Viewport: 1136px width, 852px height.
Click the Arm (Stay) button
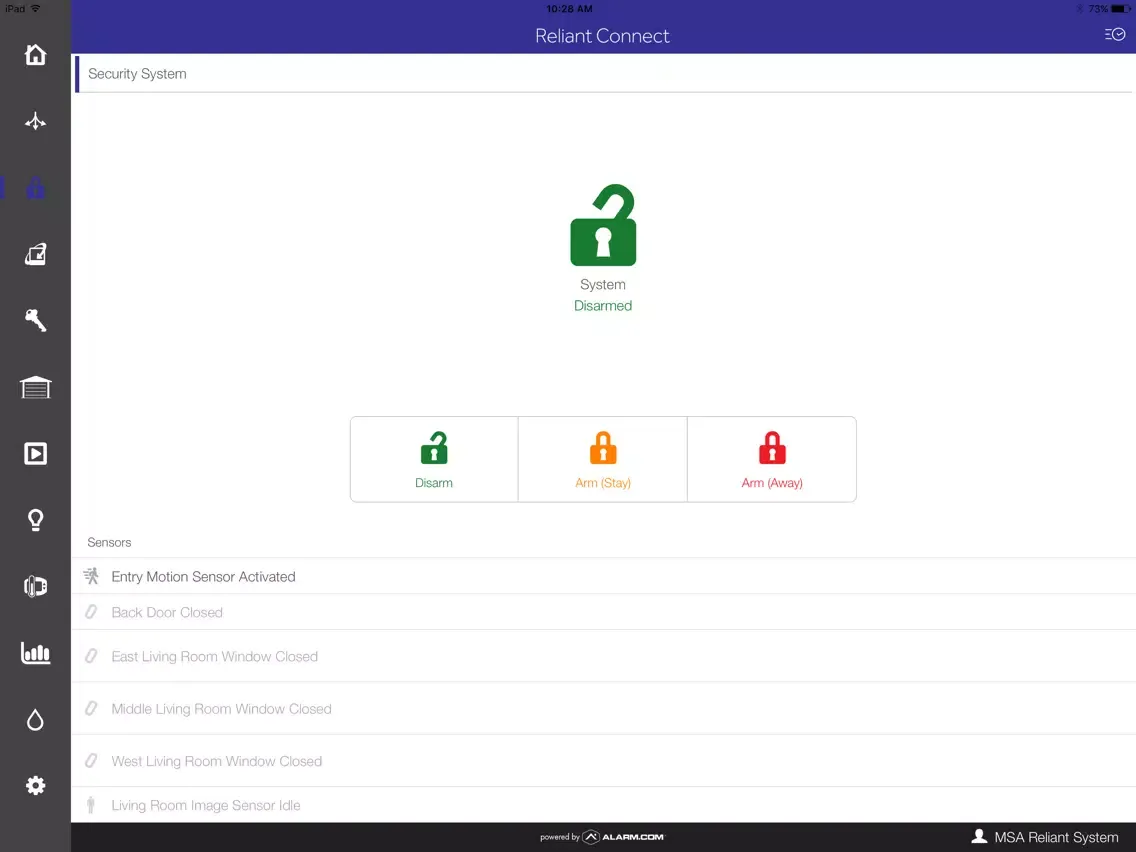coord(603,459)
